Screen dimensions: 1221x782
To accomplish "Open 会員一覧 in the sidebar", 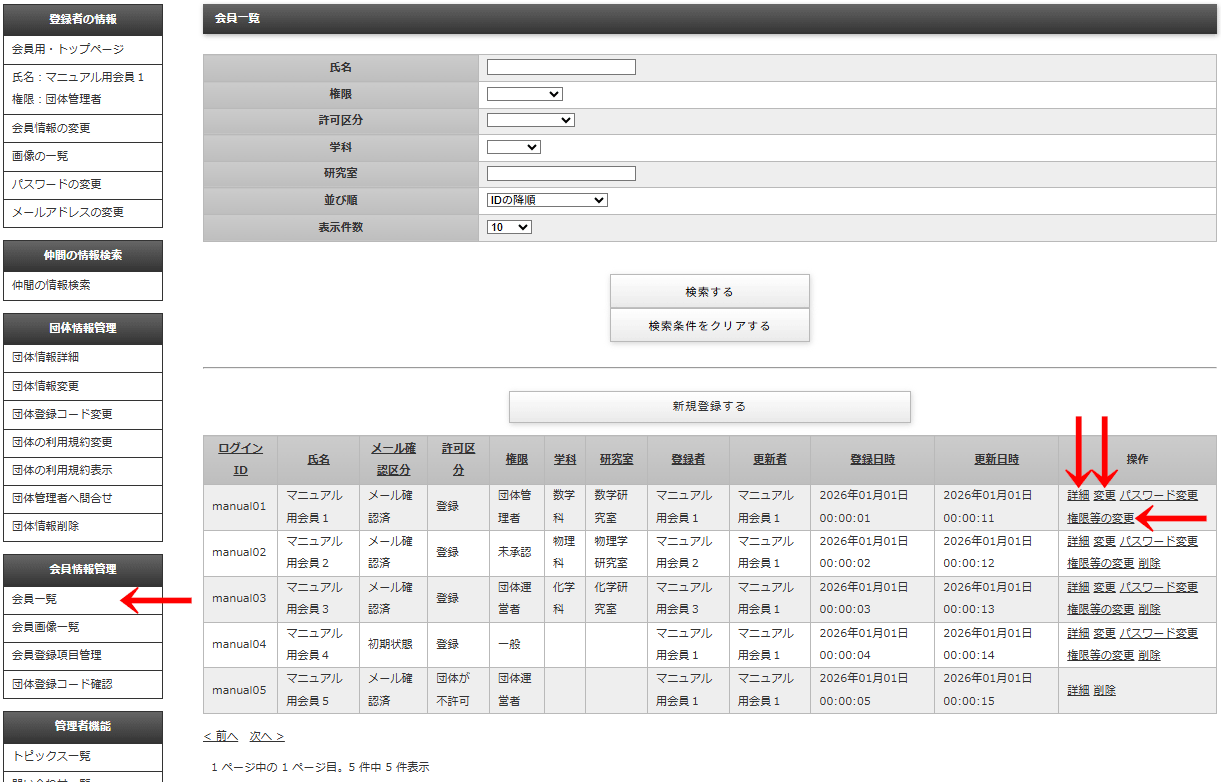I will tap(35, 599).
